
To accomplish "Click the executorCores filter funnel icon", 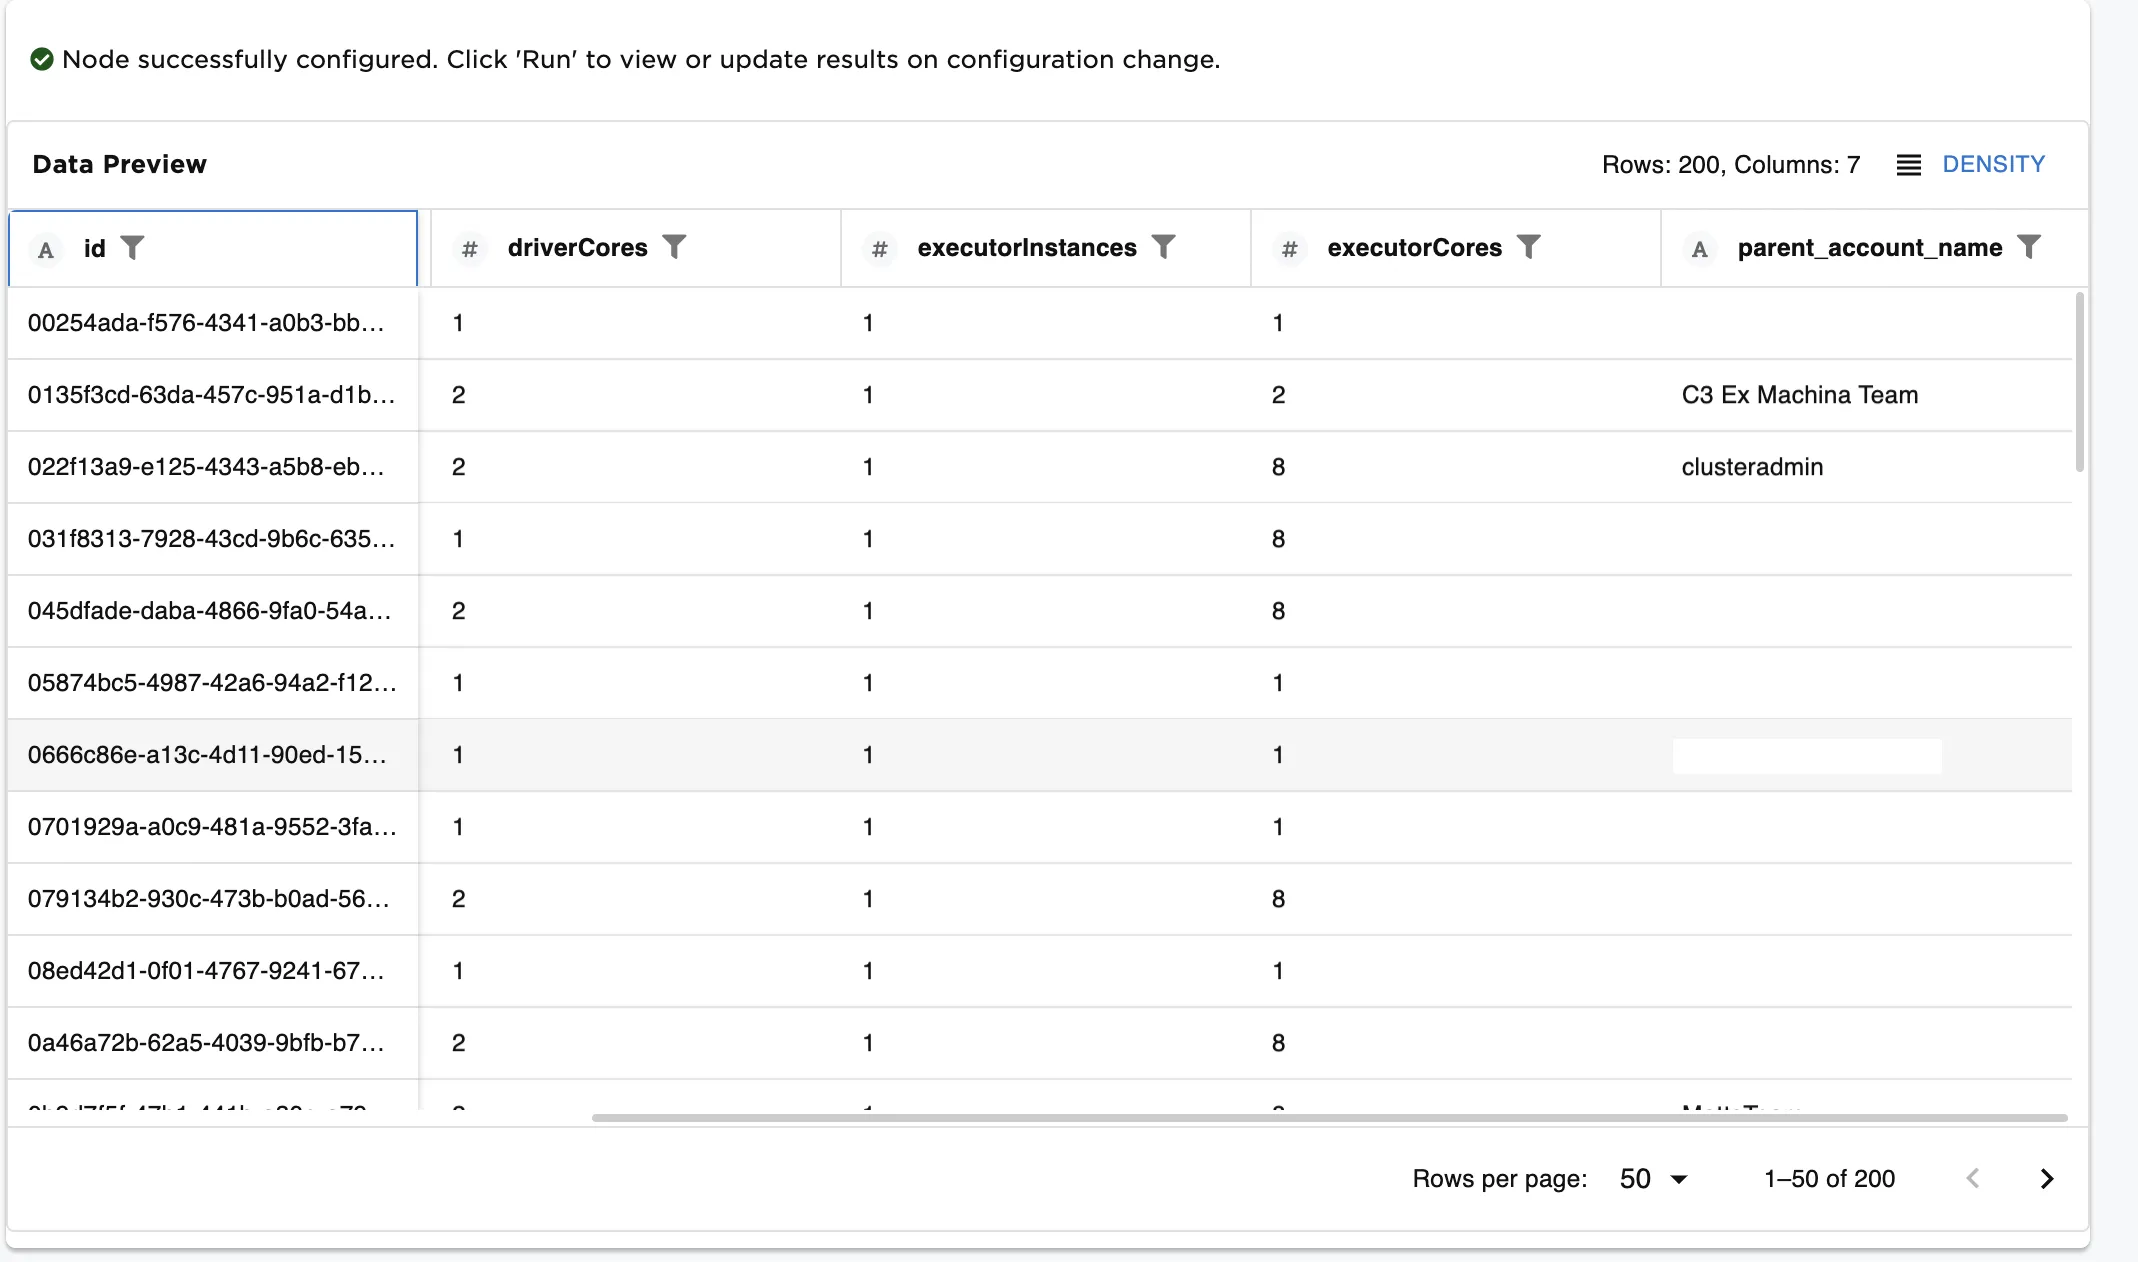I will (1528, 247).
